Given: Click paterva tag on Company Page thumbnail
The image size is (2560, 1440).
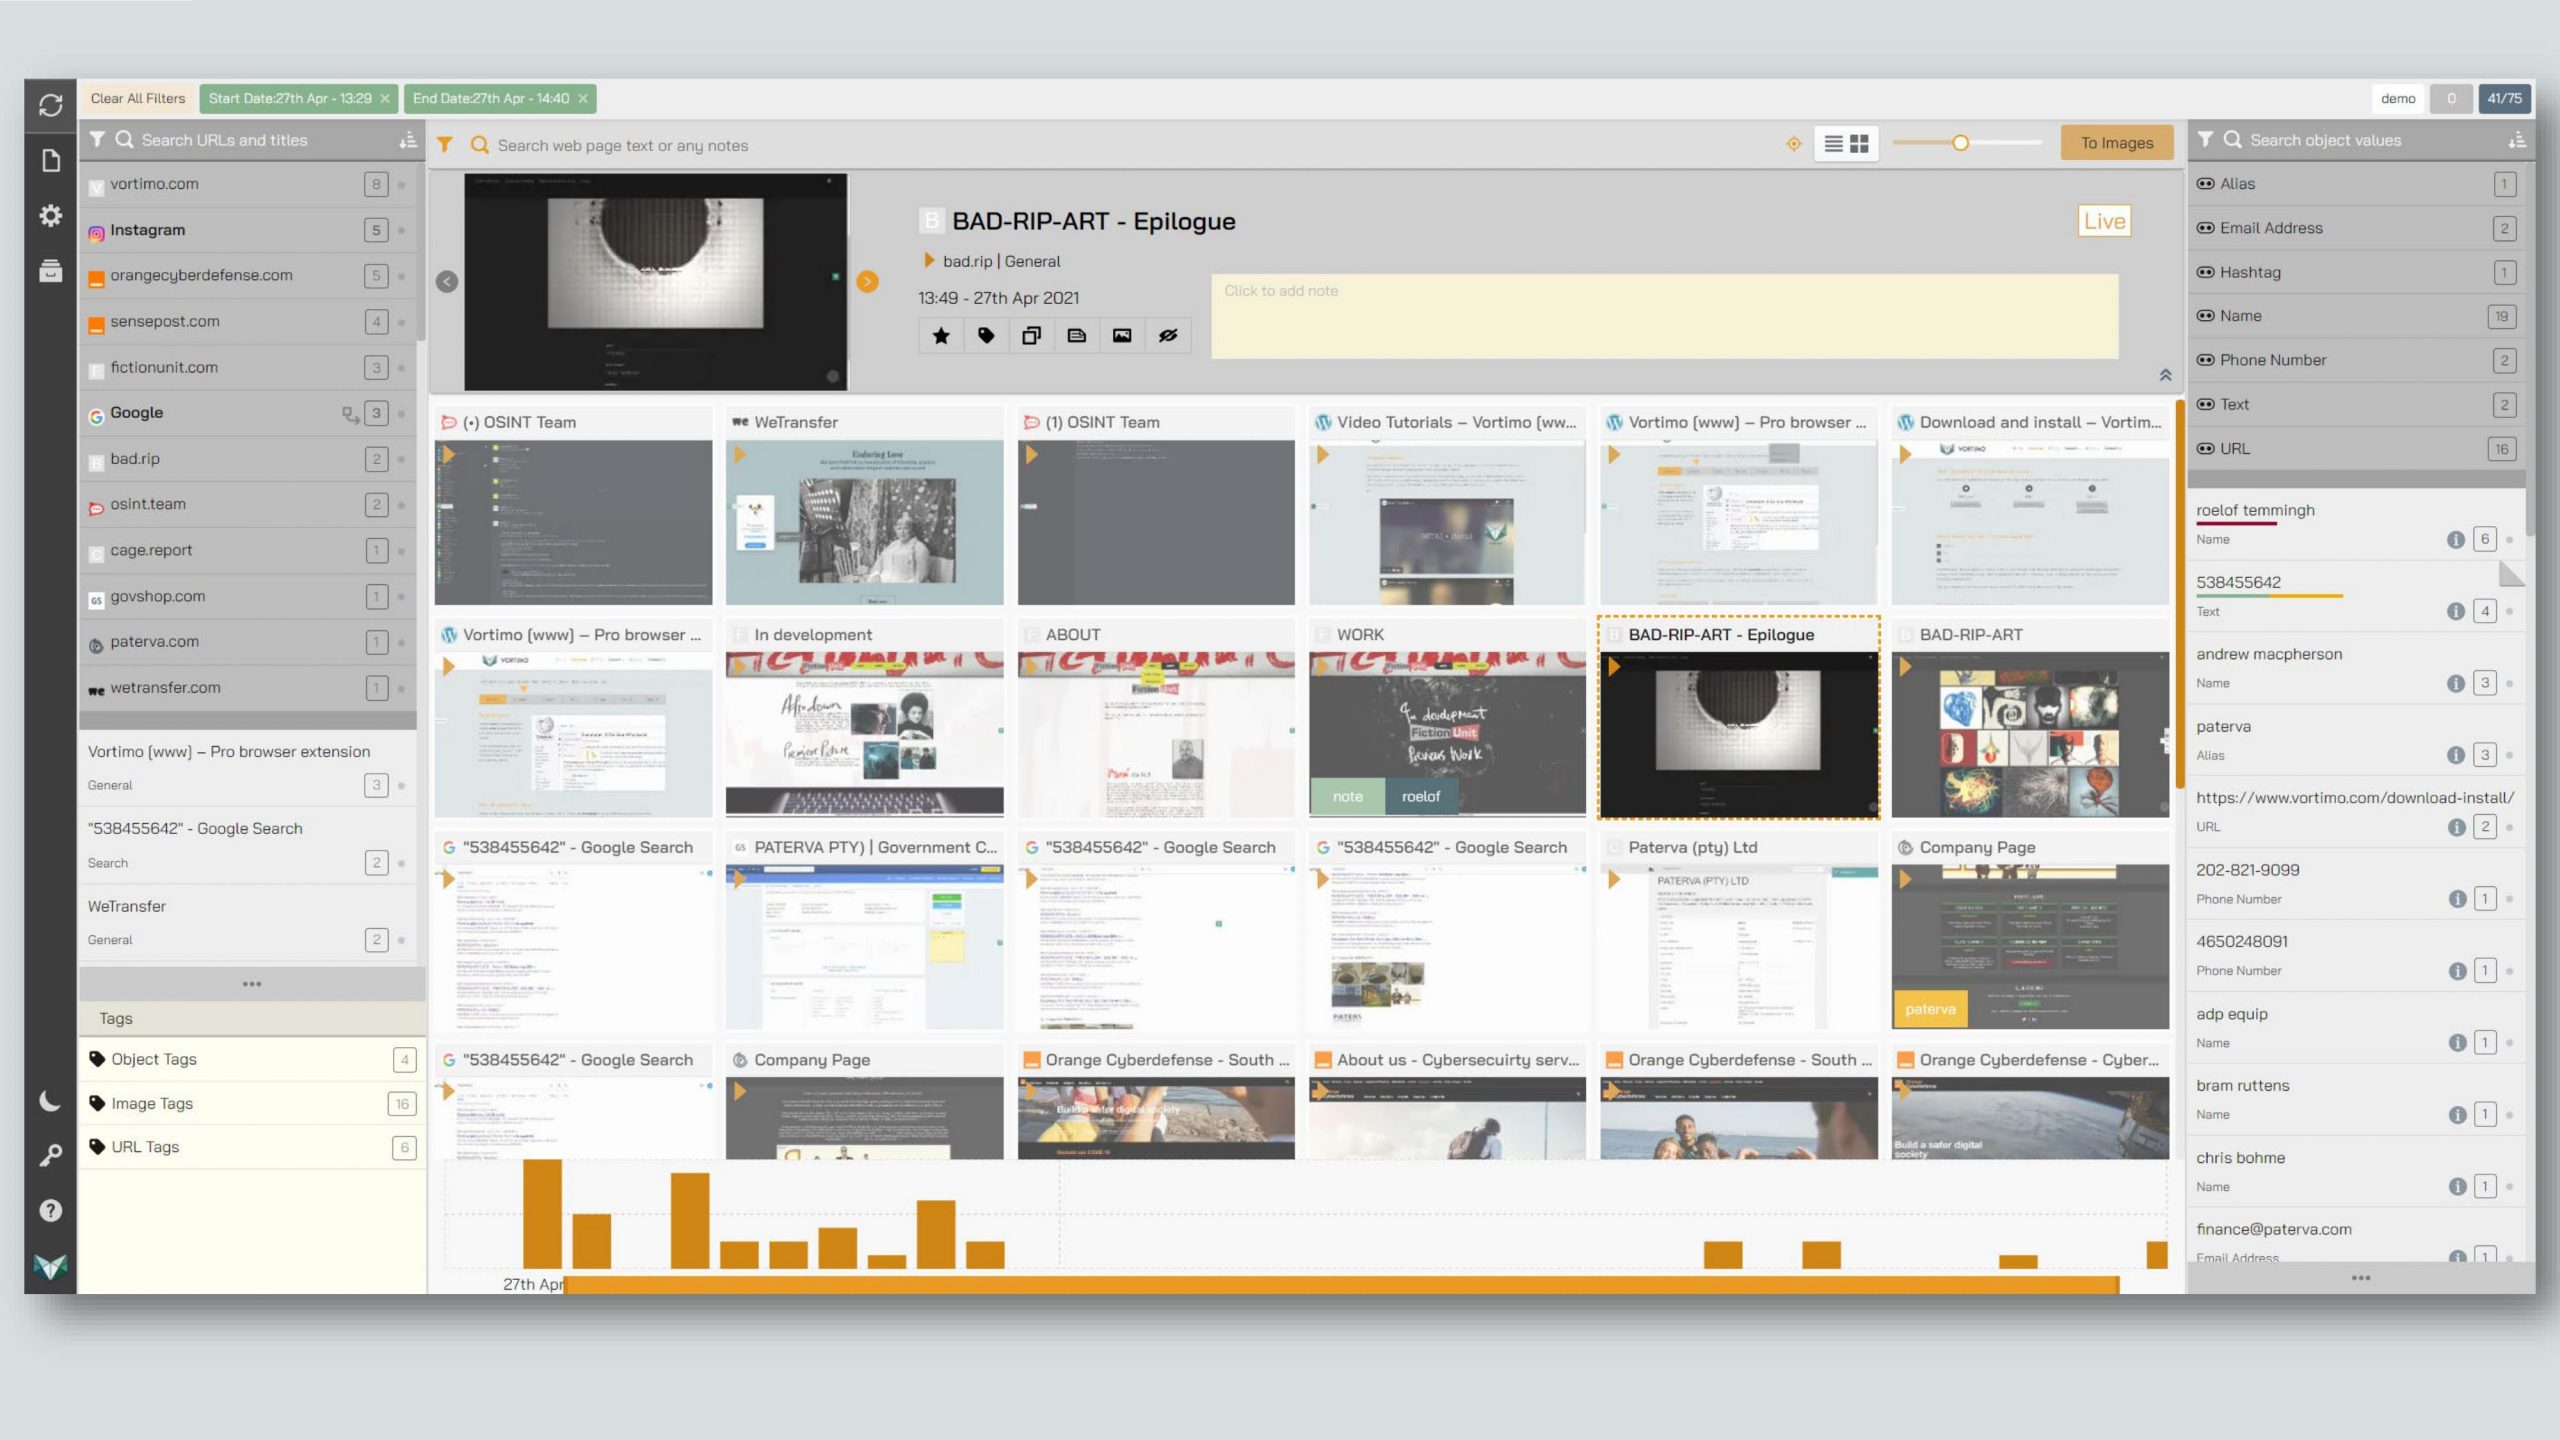Looking at the screenshot, I should [x=1930, y=1009].
